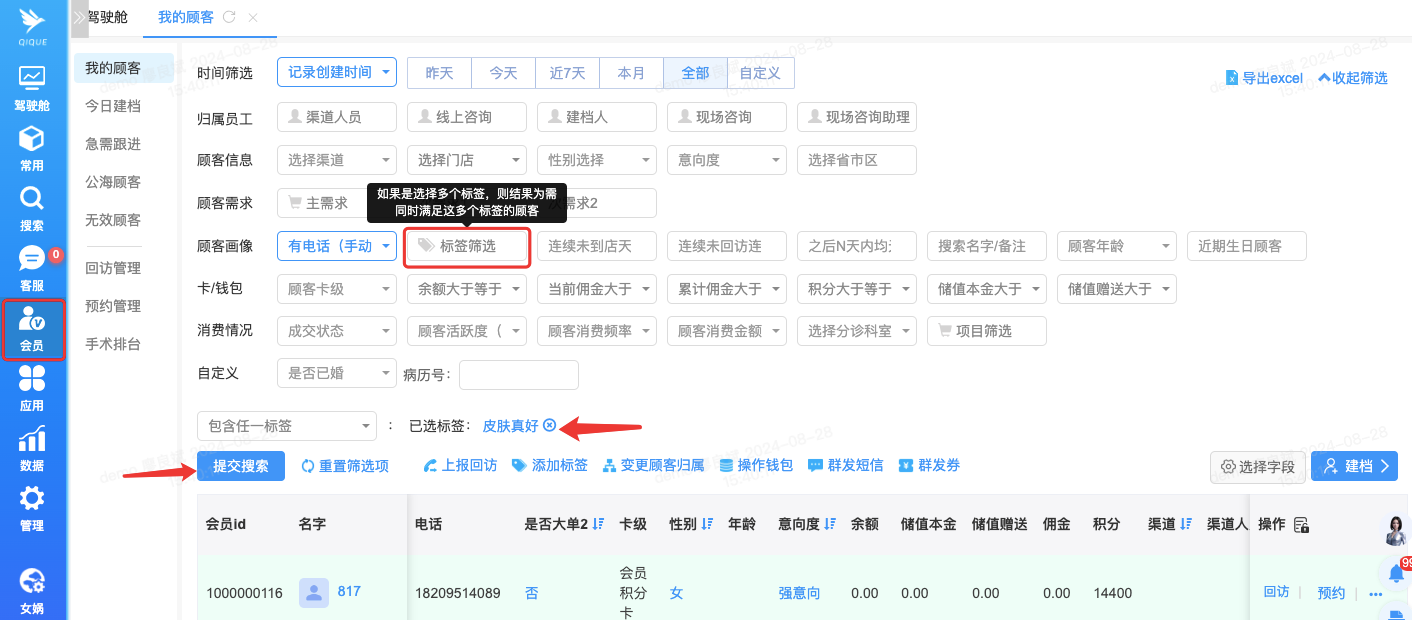Open the 包含任一标签 dropdown

pyautogui.click(x=286, y=426)
